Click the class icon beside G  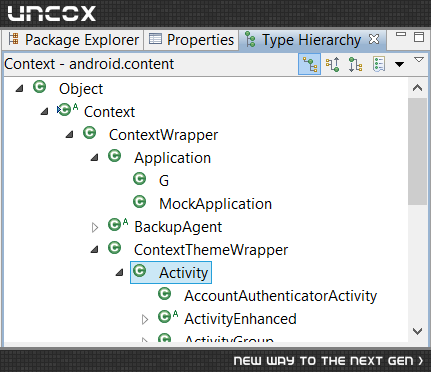pos(140,179)
